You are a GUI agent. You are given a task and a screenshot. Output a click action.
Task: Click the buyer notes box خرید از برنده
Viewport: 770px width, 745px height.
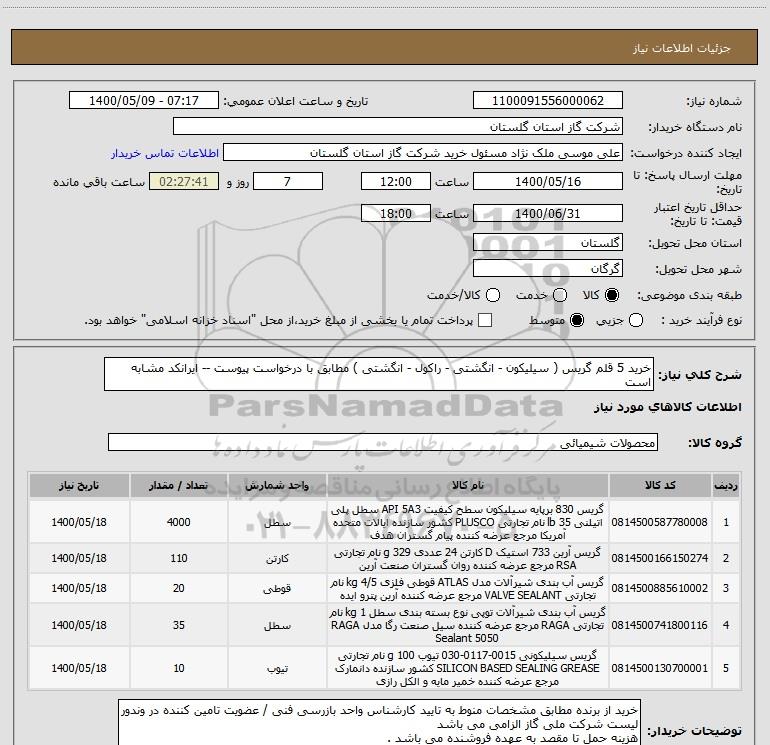coord(380,722)
